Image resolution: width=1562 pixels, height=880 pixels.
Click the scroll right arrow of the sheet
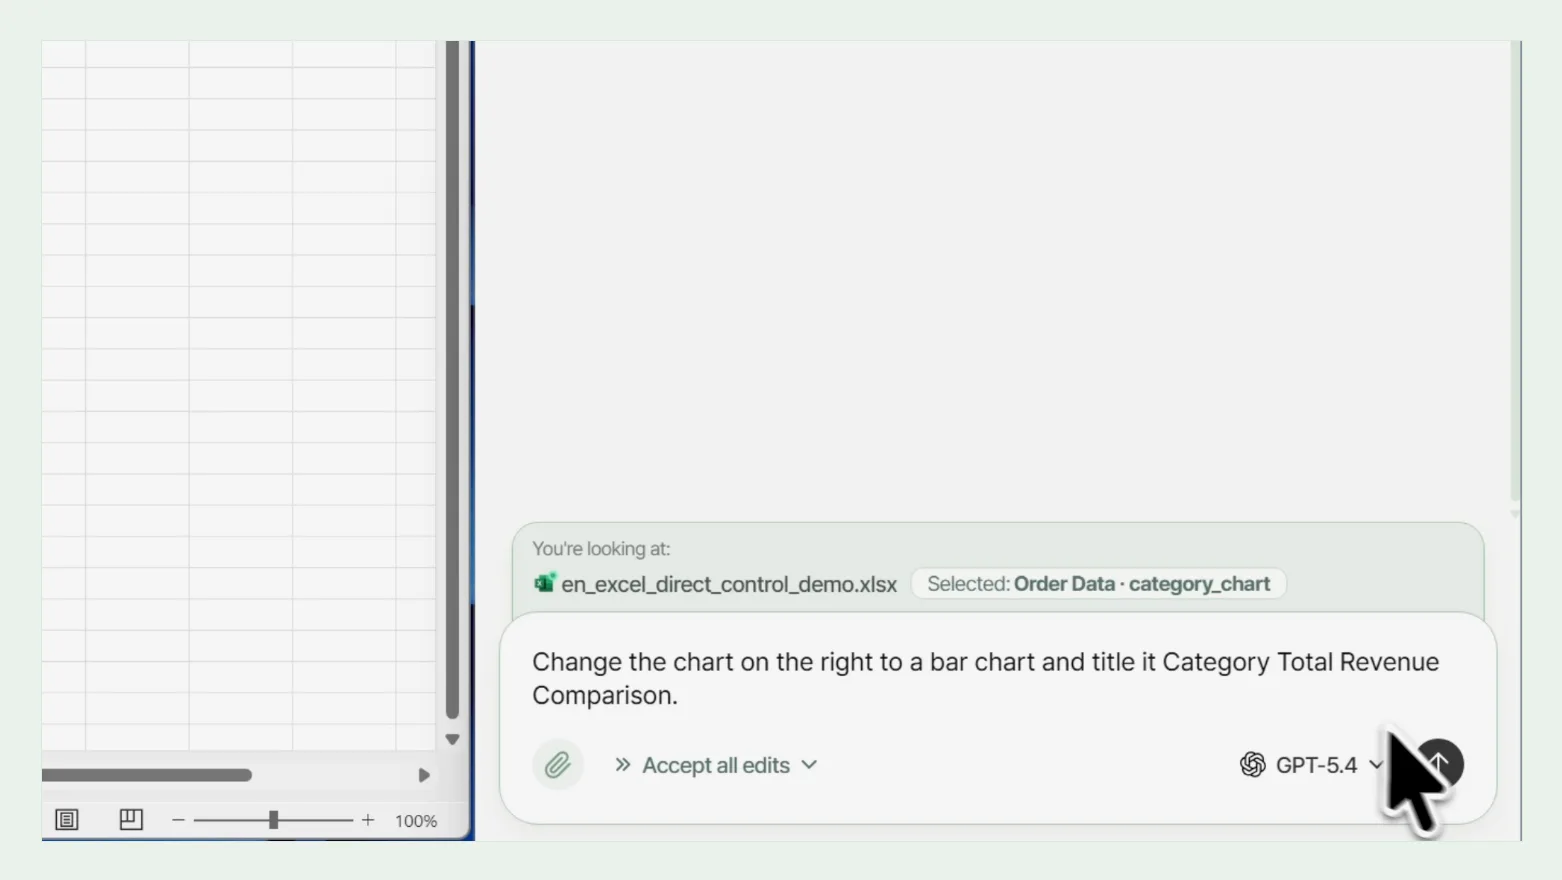click(424, 775)
